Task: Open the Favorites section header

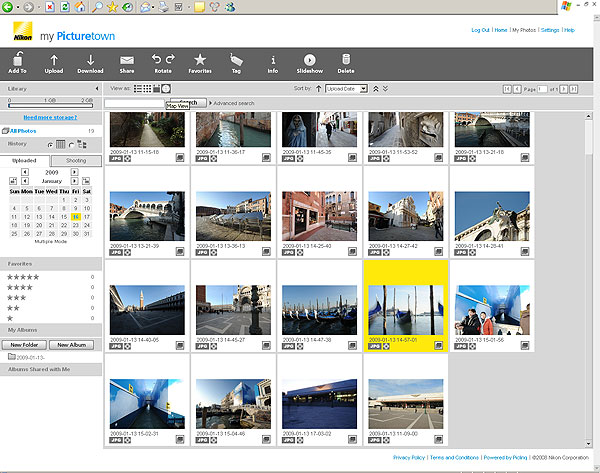Action: pyautogui.click(x=51, y=264)
